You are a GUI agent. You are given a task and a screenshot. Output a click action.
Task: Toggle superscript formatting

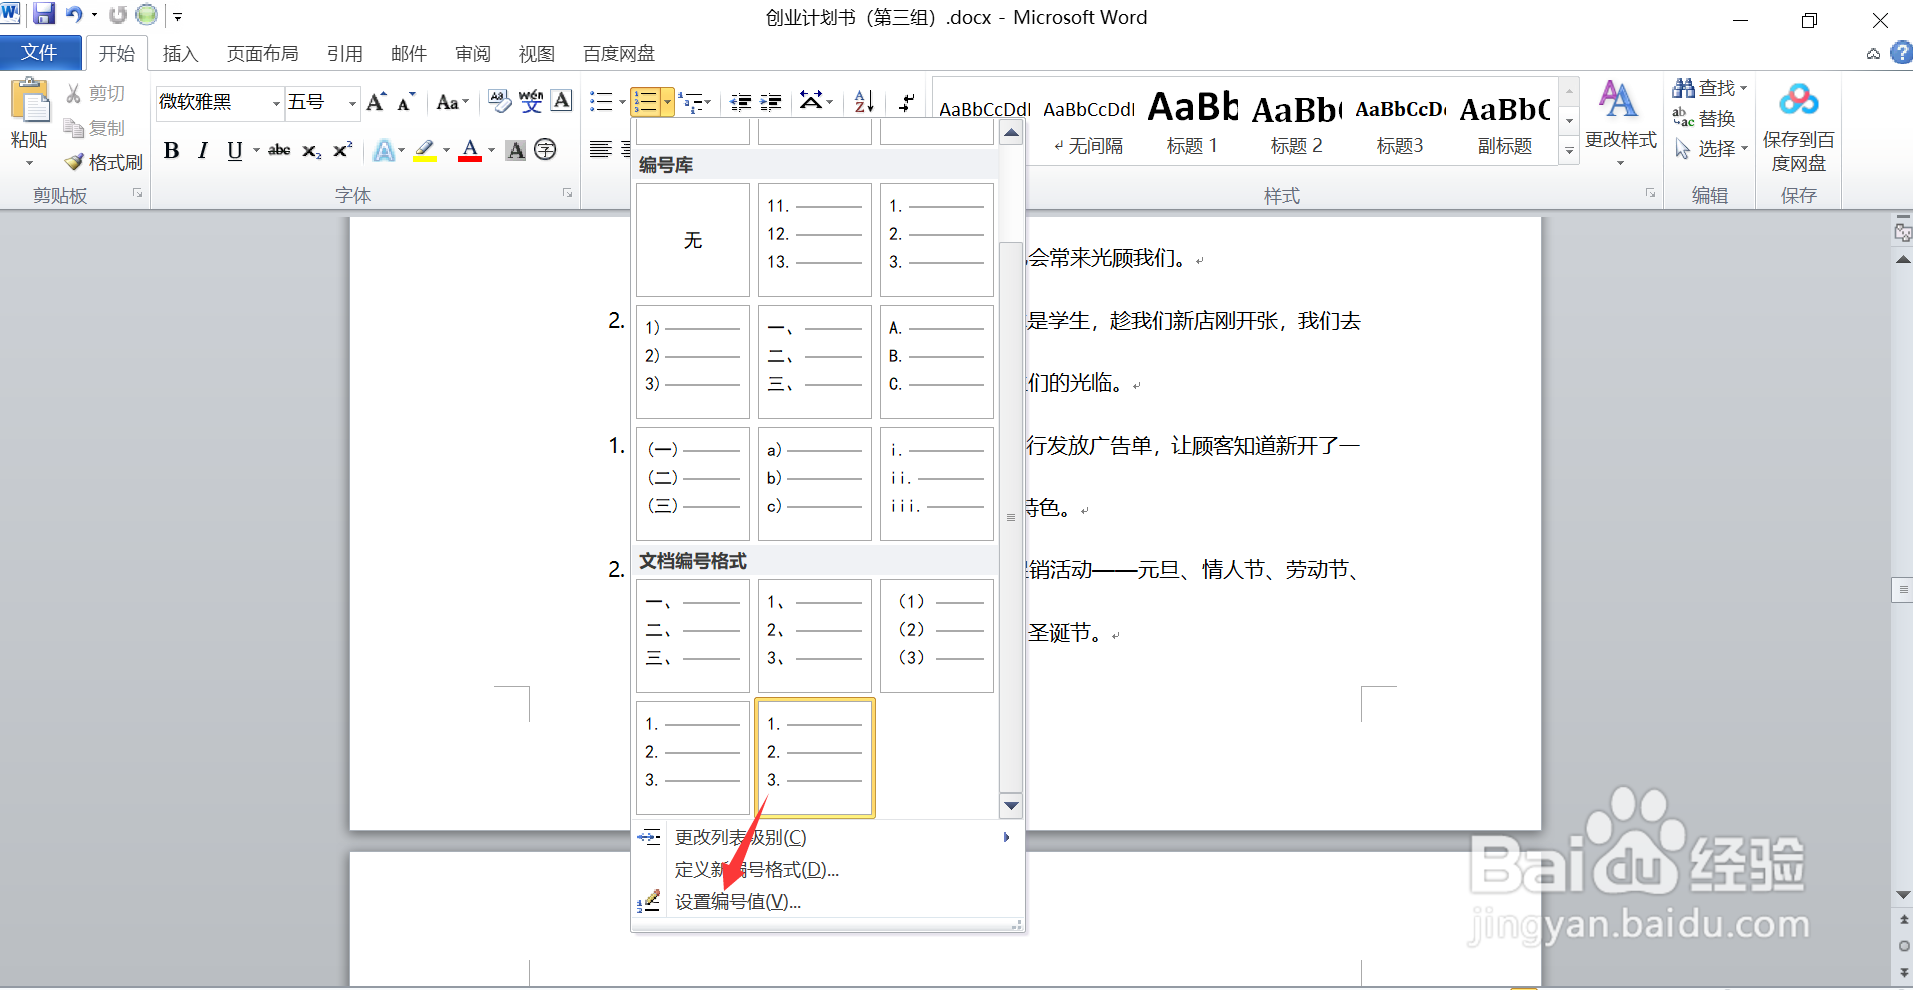pos(342,151)
